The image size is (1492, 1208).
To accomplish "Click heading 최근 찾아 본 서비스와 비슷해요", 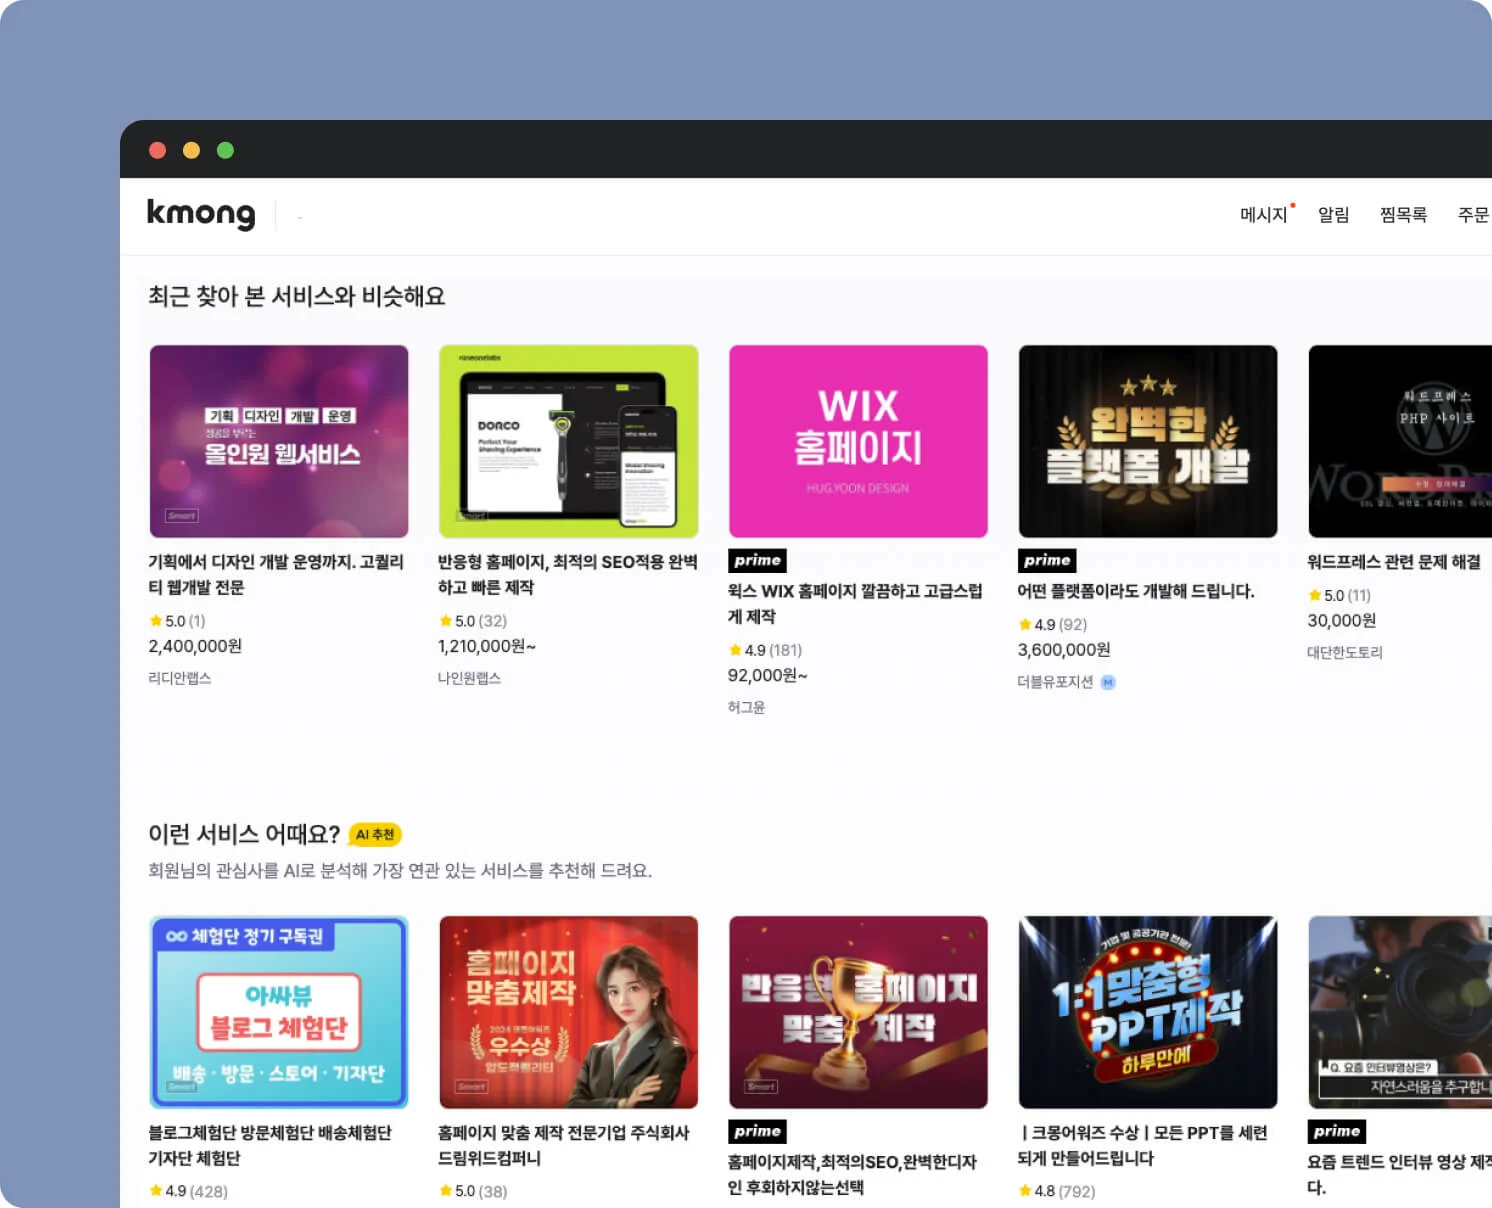I will (x=297, y=296).
